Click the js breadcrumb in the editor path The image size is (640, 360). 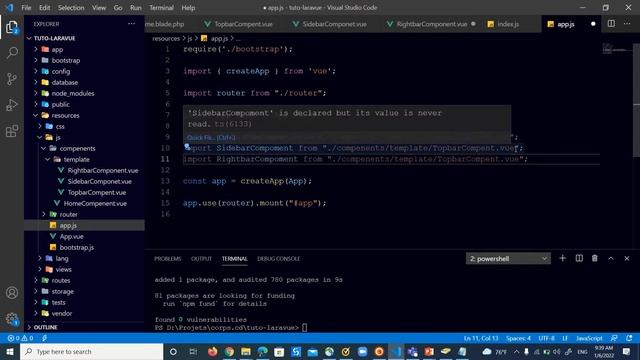[190, 38]
